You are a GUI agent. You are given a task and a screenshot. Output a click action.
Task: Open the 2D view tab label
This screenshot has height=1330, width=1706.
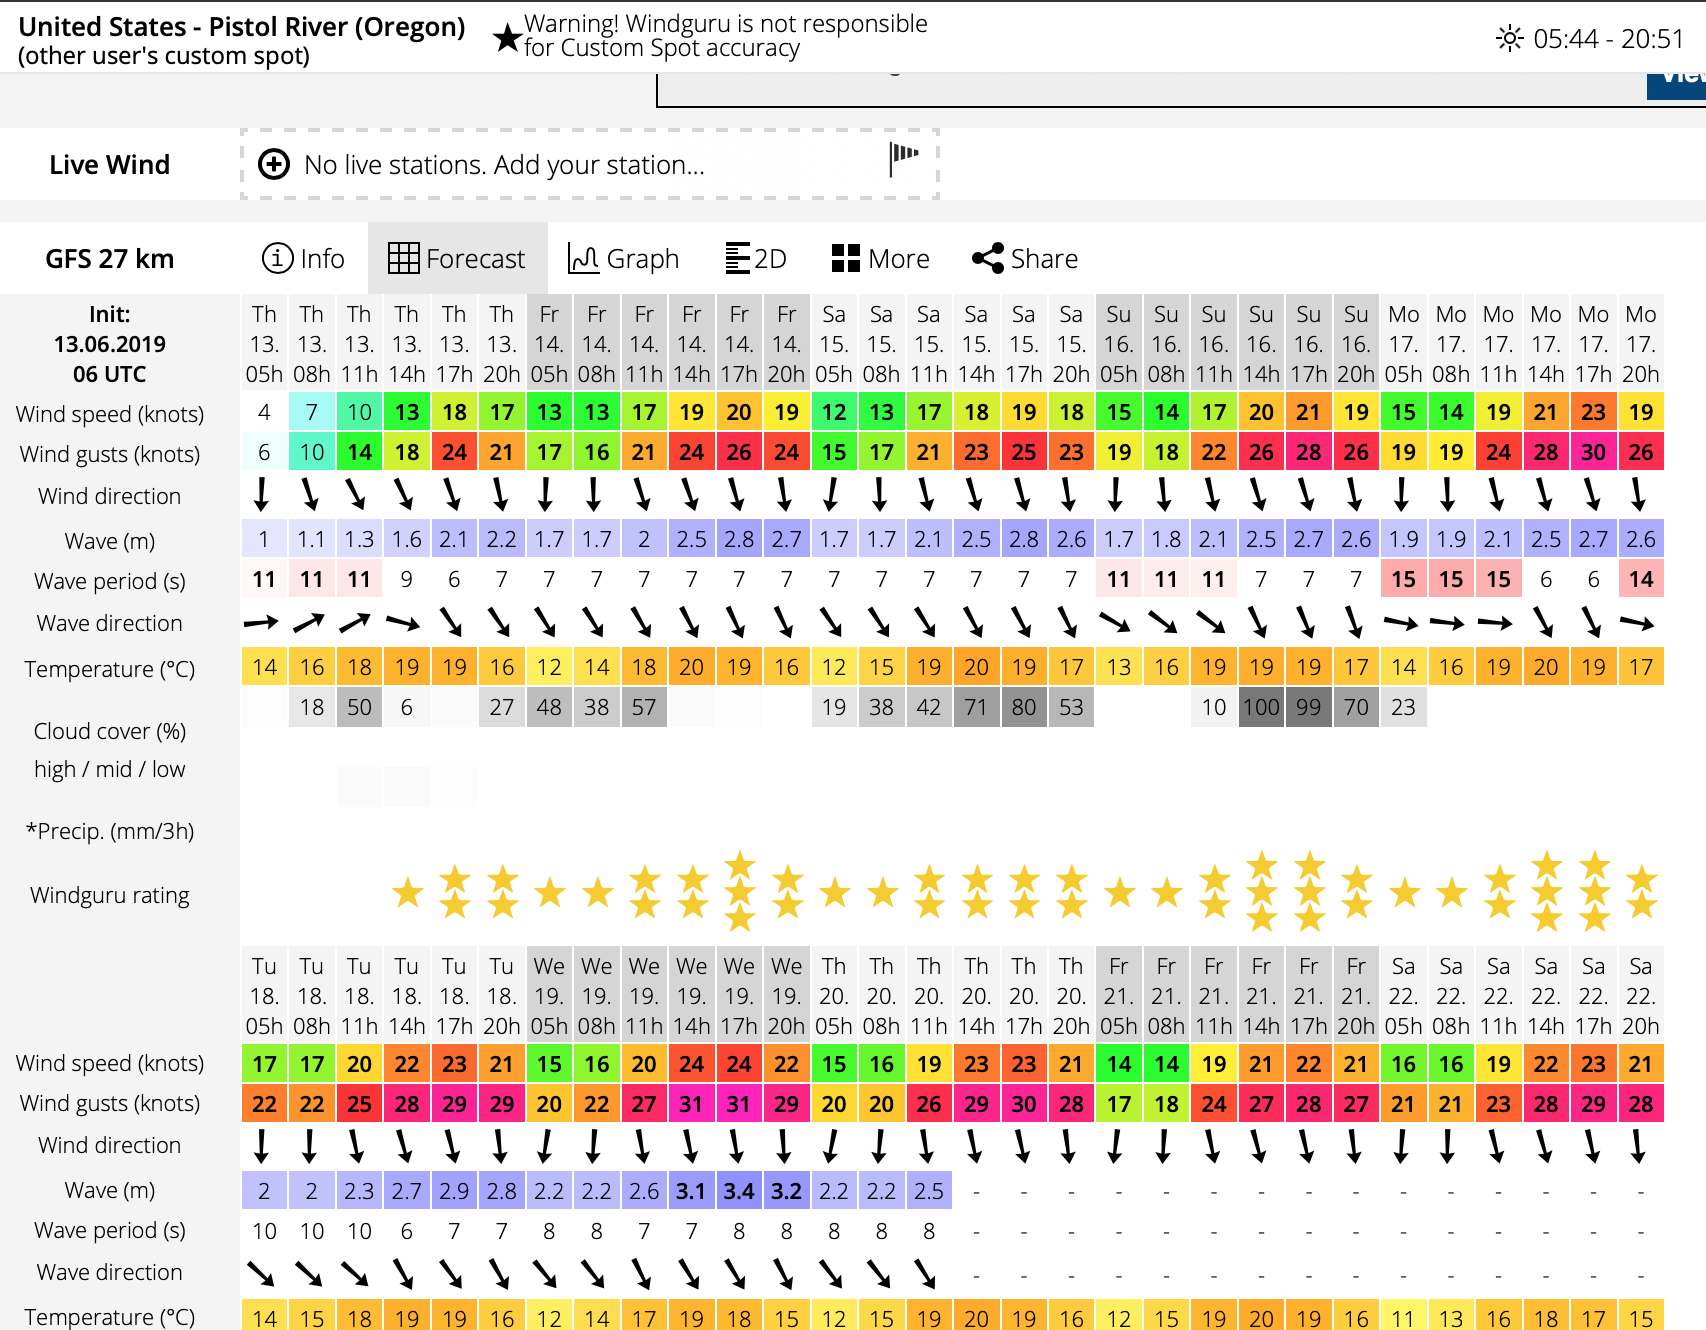pyautogui.click(x=770, y=259)
